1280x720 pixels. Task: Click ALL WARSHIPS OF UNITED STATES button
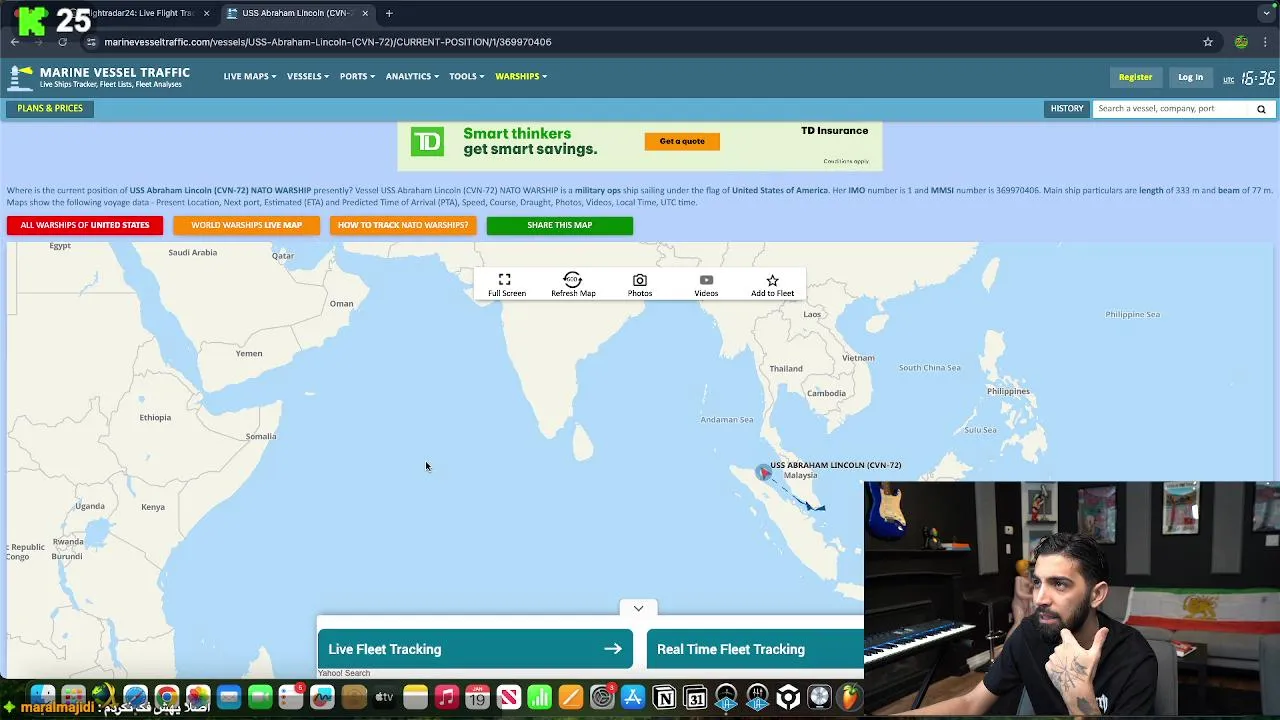[85, 225]
